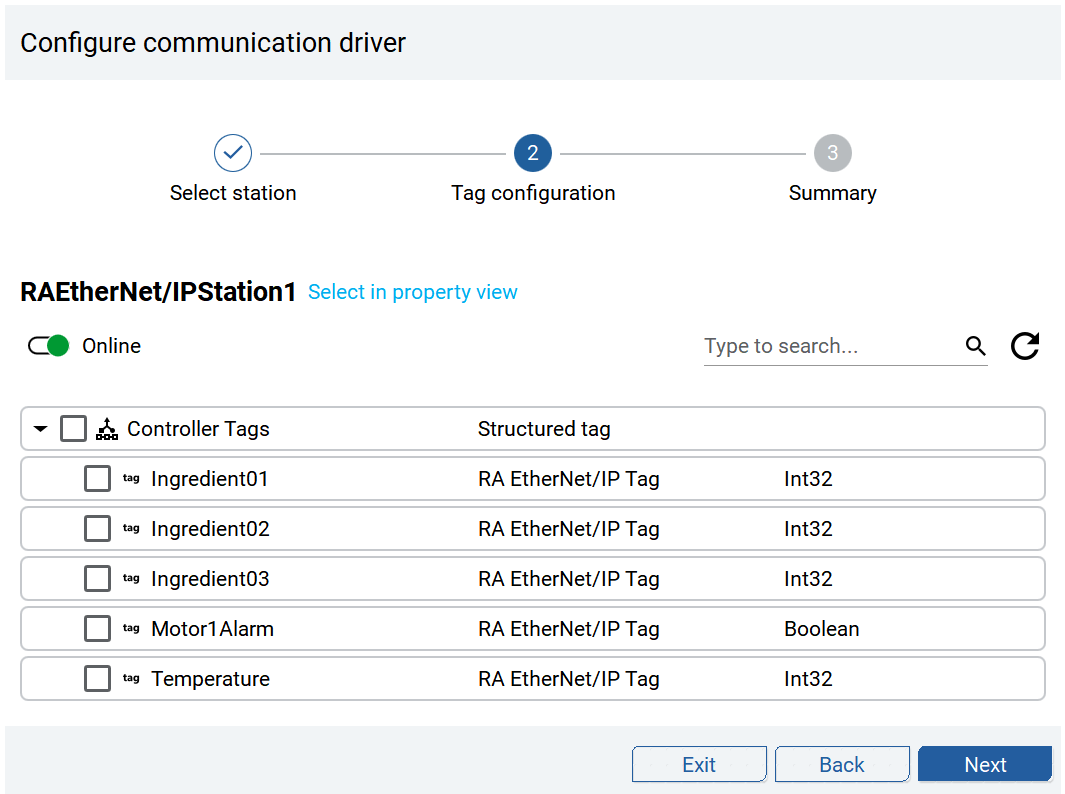Screen dimensions: 1065x794
Task: Click the magnifier search icon
Action: coord(975,346)
